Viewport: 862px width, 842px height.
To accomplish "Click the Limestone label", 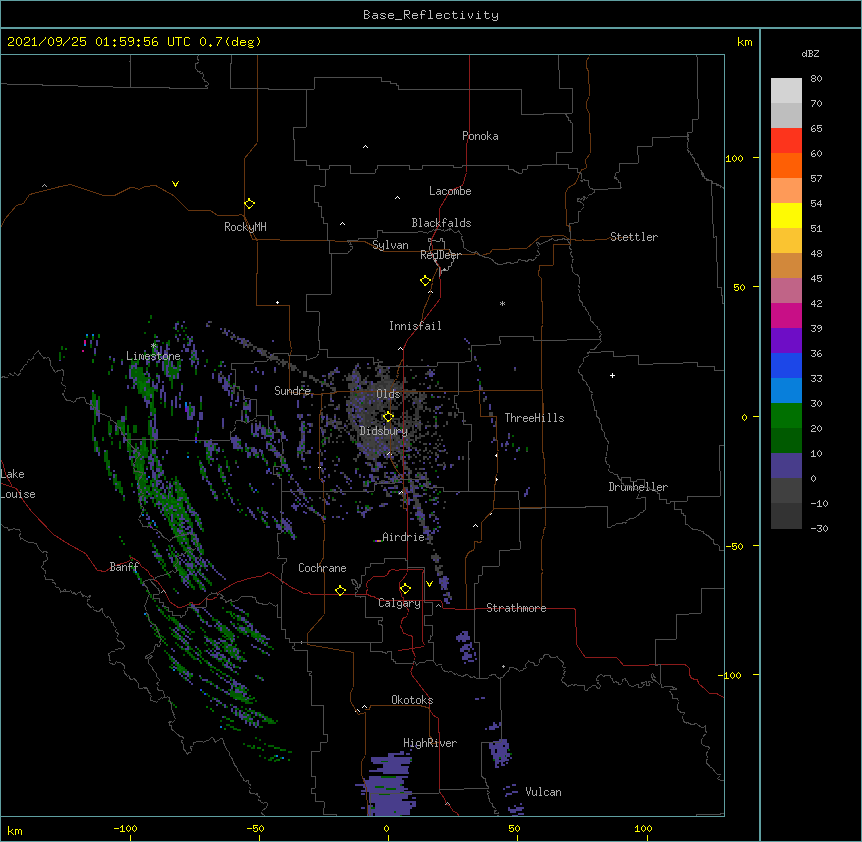I will (x=153, y=356).
